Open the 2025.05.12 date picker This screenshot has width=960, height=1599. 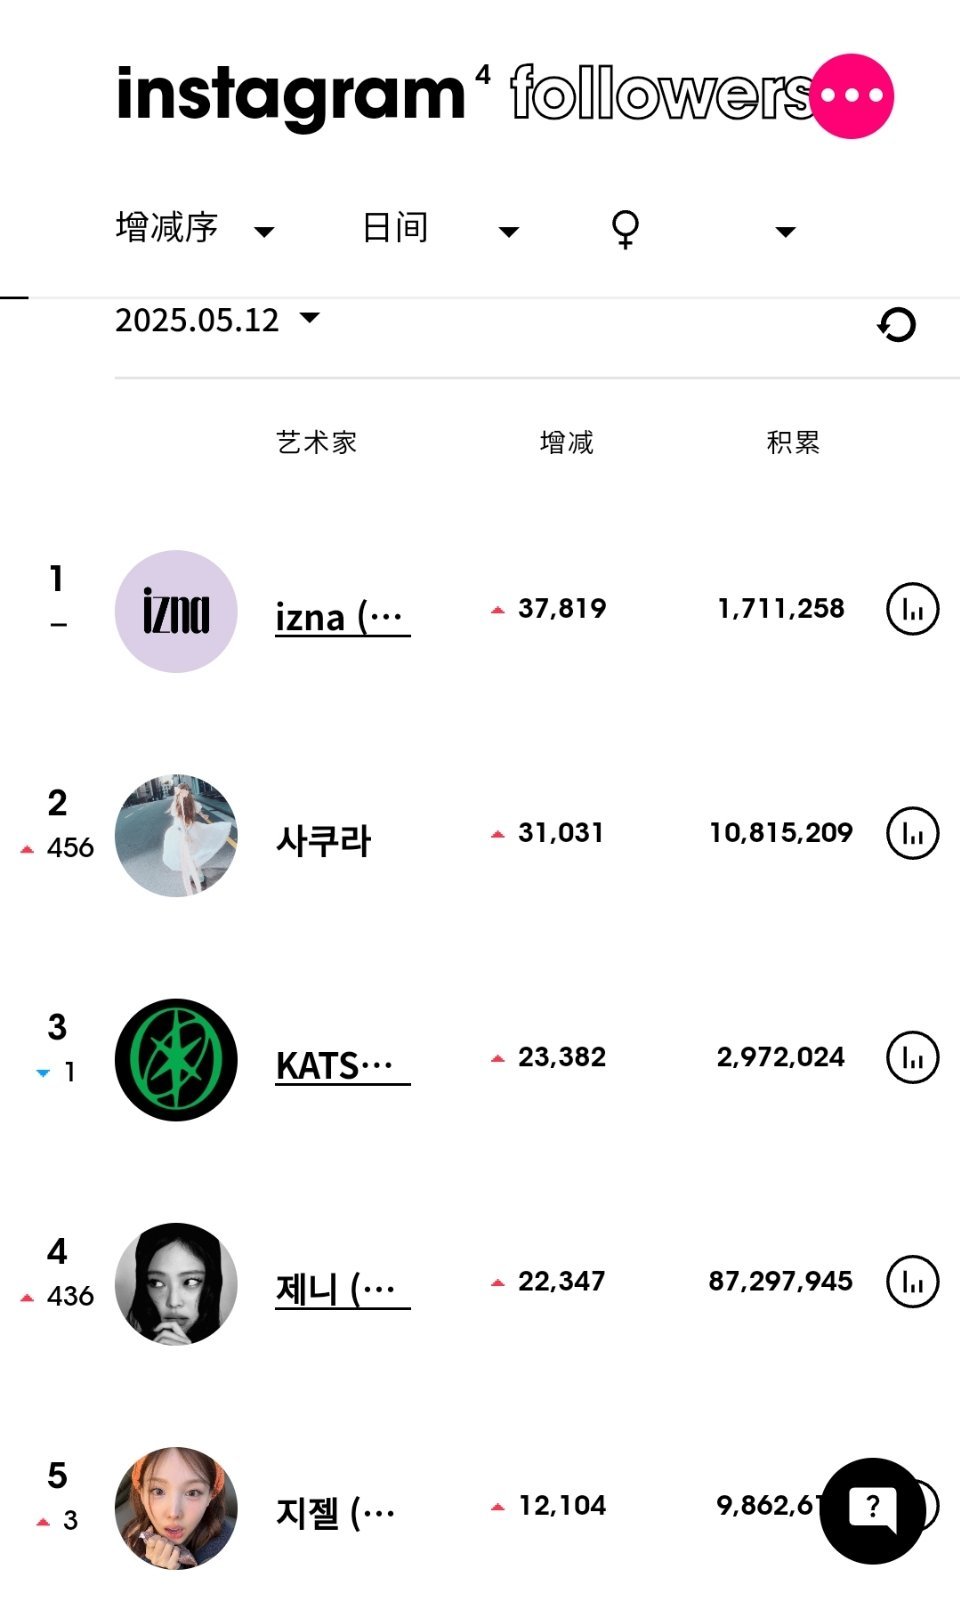pyautogui.click(x=217, y=320)
